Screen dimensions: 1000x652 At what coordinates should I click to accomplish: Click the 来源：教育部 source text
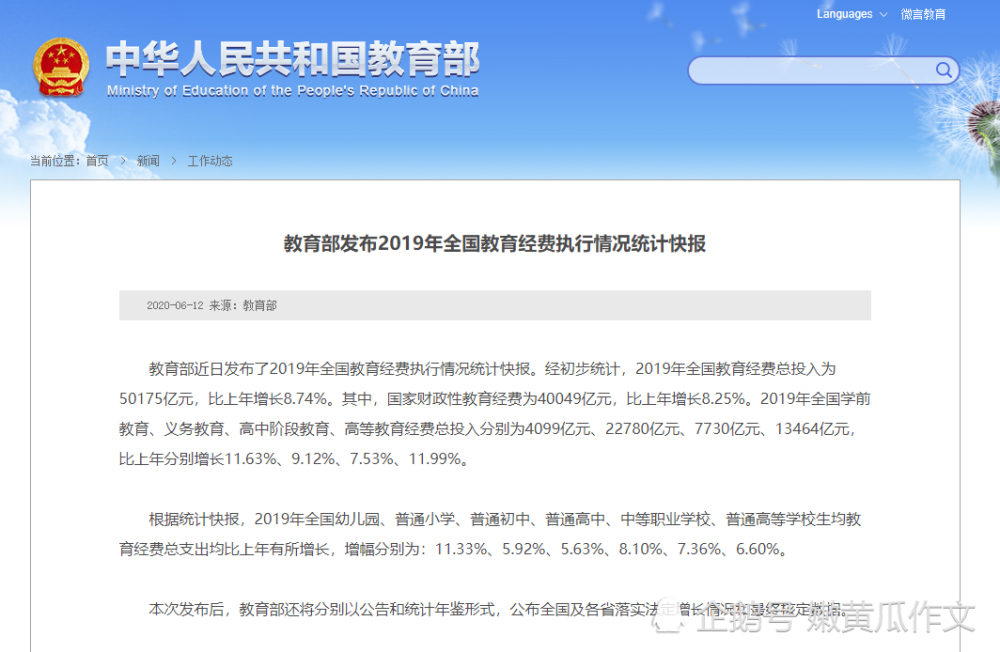point(243,306)
